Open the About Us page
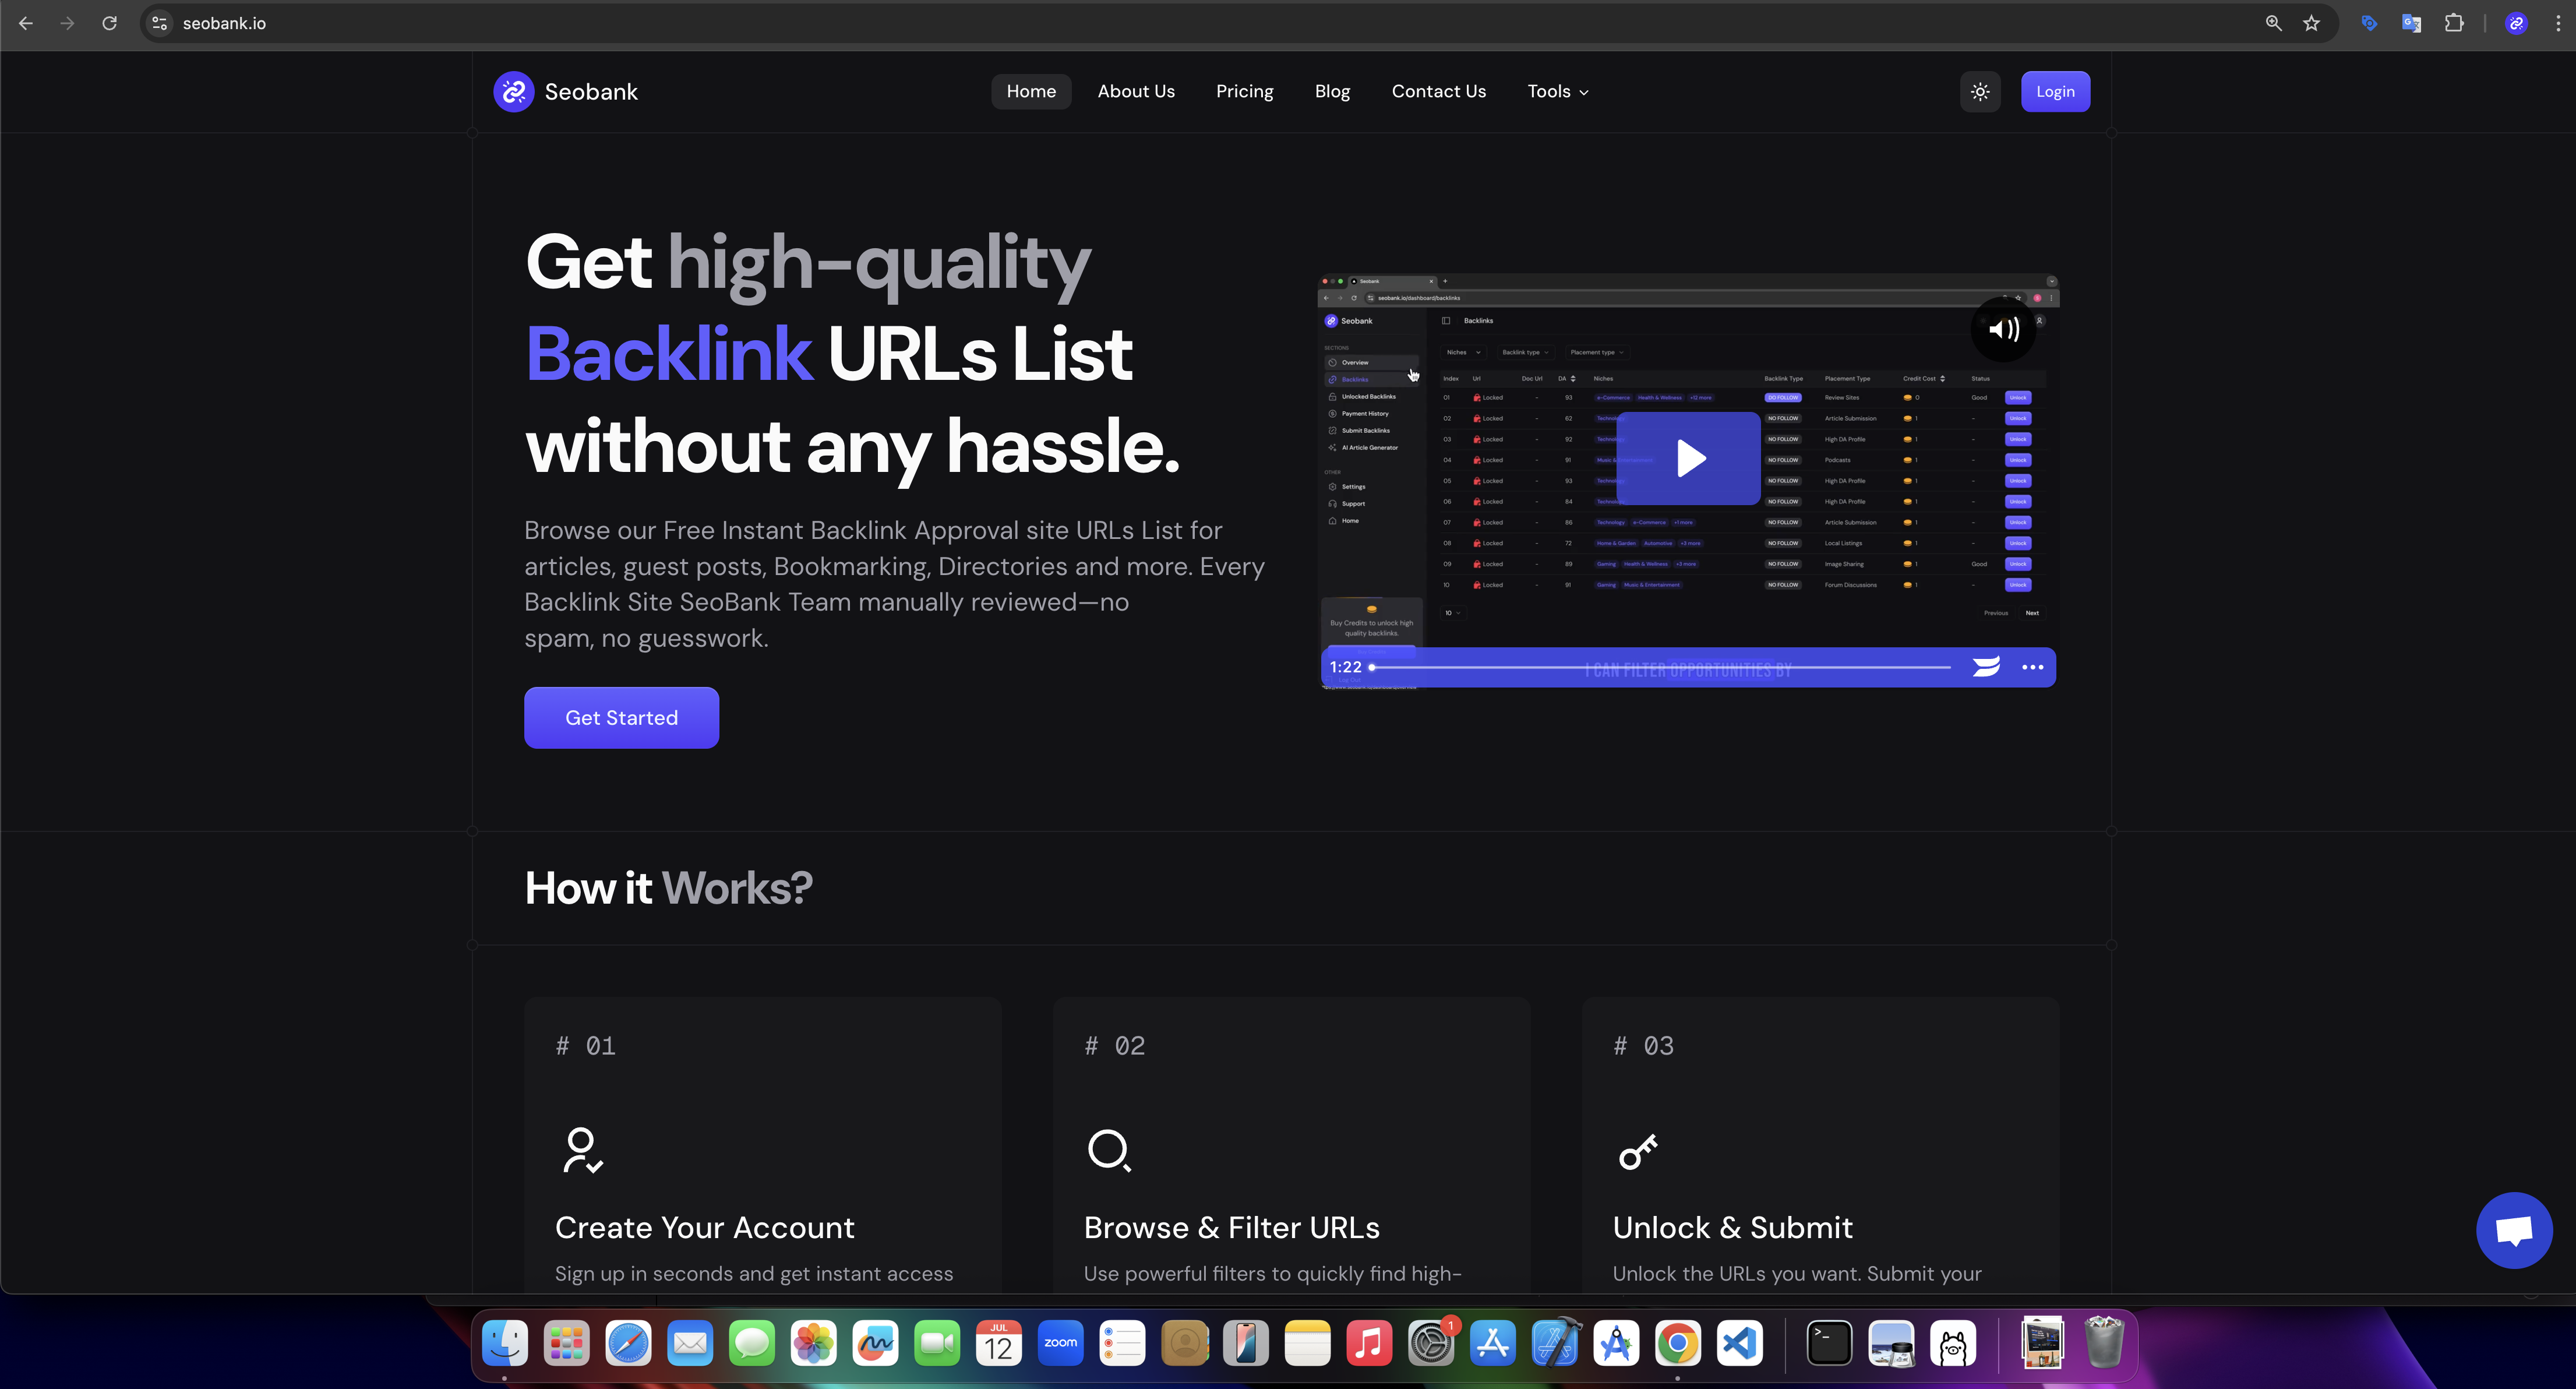Image resolution: width=2576 pixels, height=1389 pixels. [1136, 92]
